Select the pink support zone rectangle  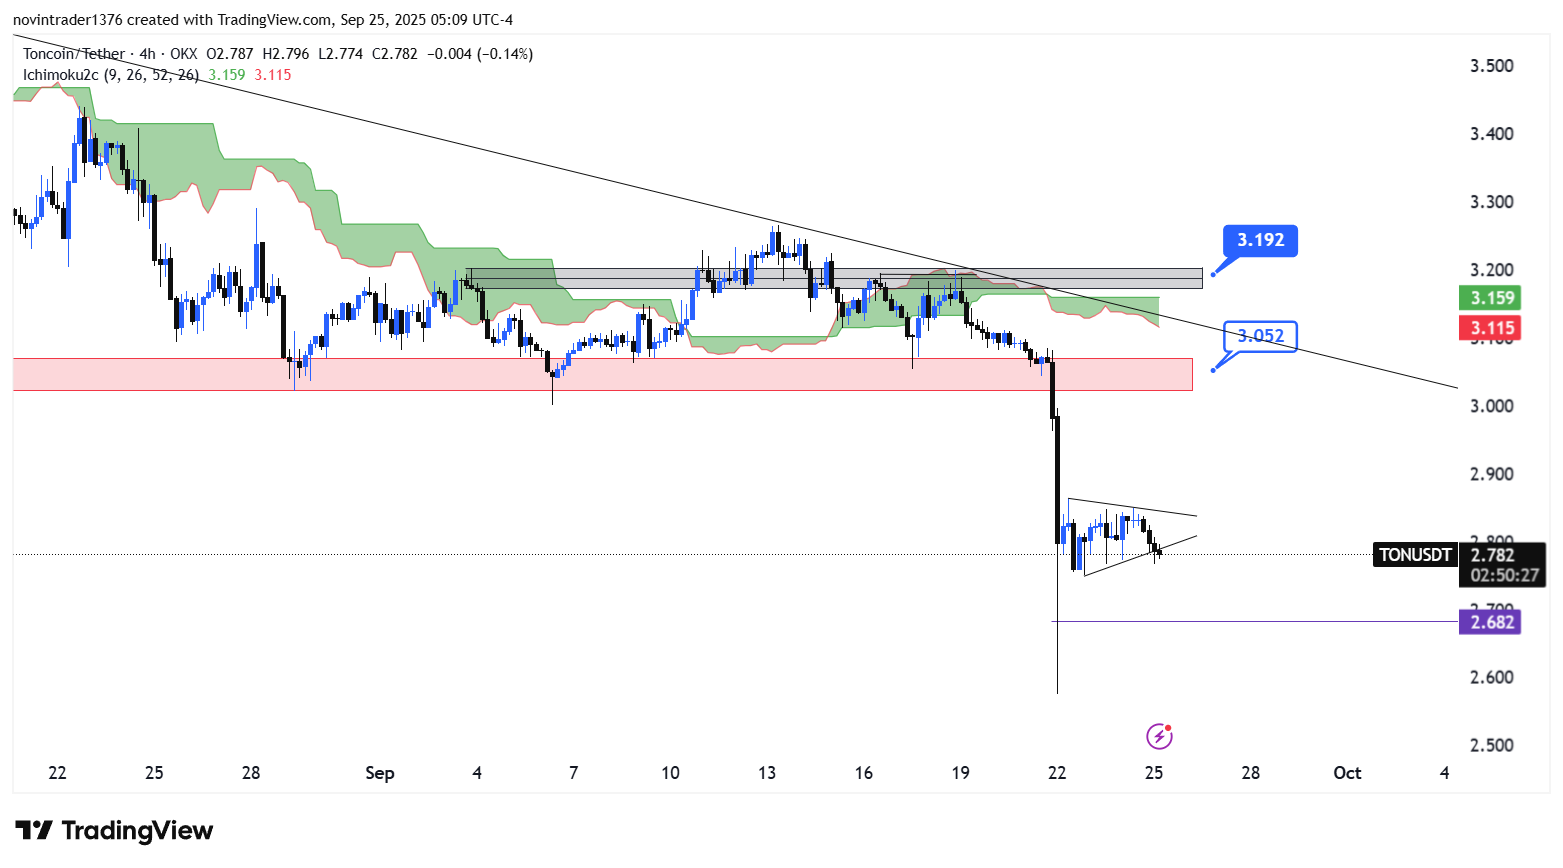click(x=600, y=374)
